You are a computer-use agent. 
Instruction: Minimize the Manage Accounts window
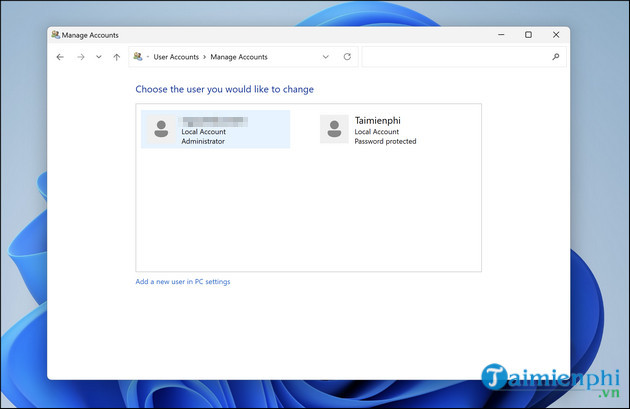[501, 35]
